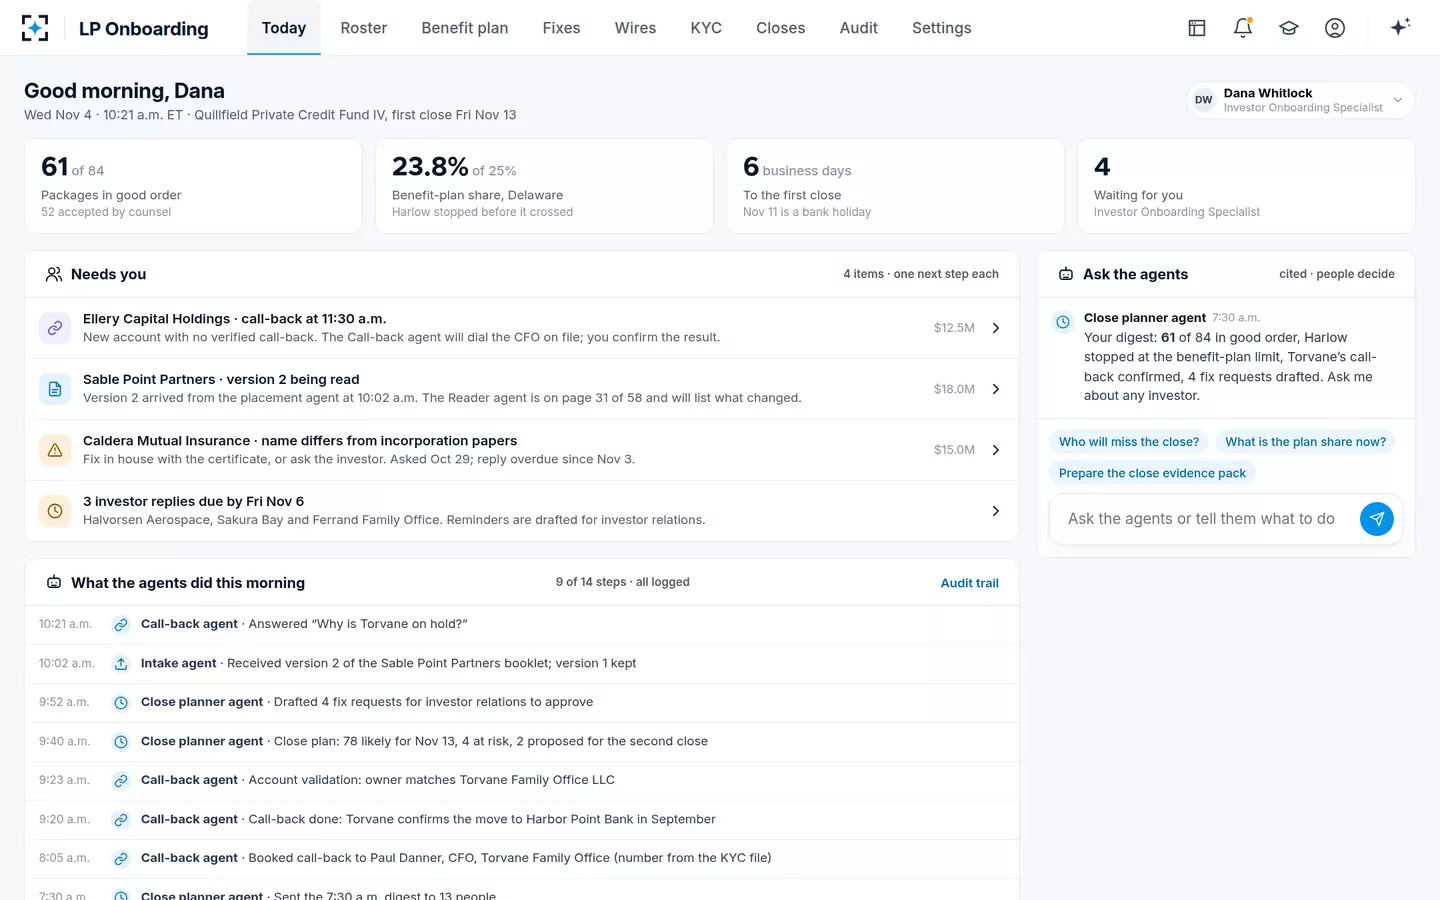Open the 61 of 84 packages card
Viewport: 1440px width, 900px height.
pyautogui.click(x=193, y=186)
